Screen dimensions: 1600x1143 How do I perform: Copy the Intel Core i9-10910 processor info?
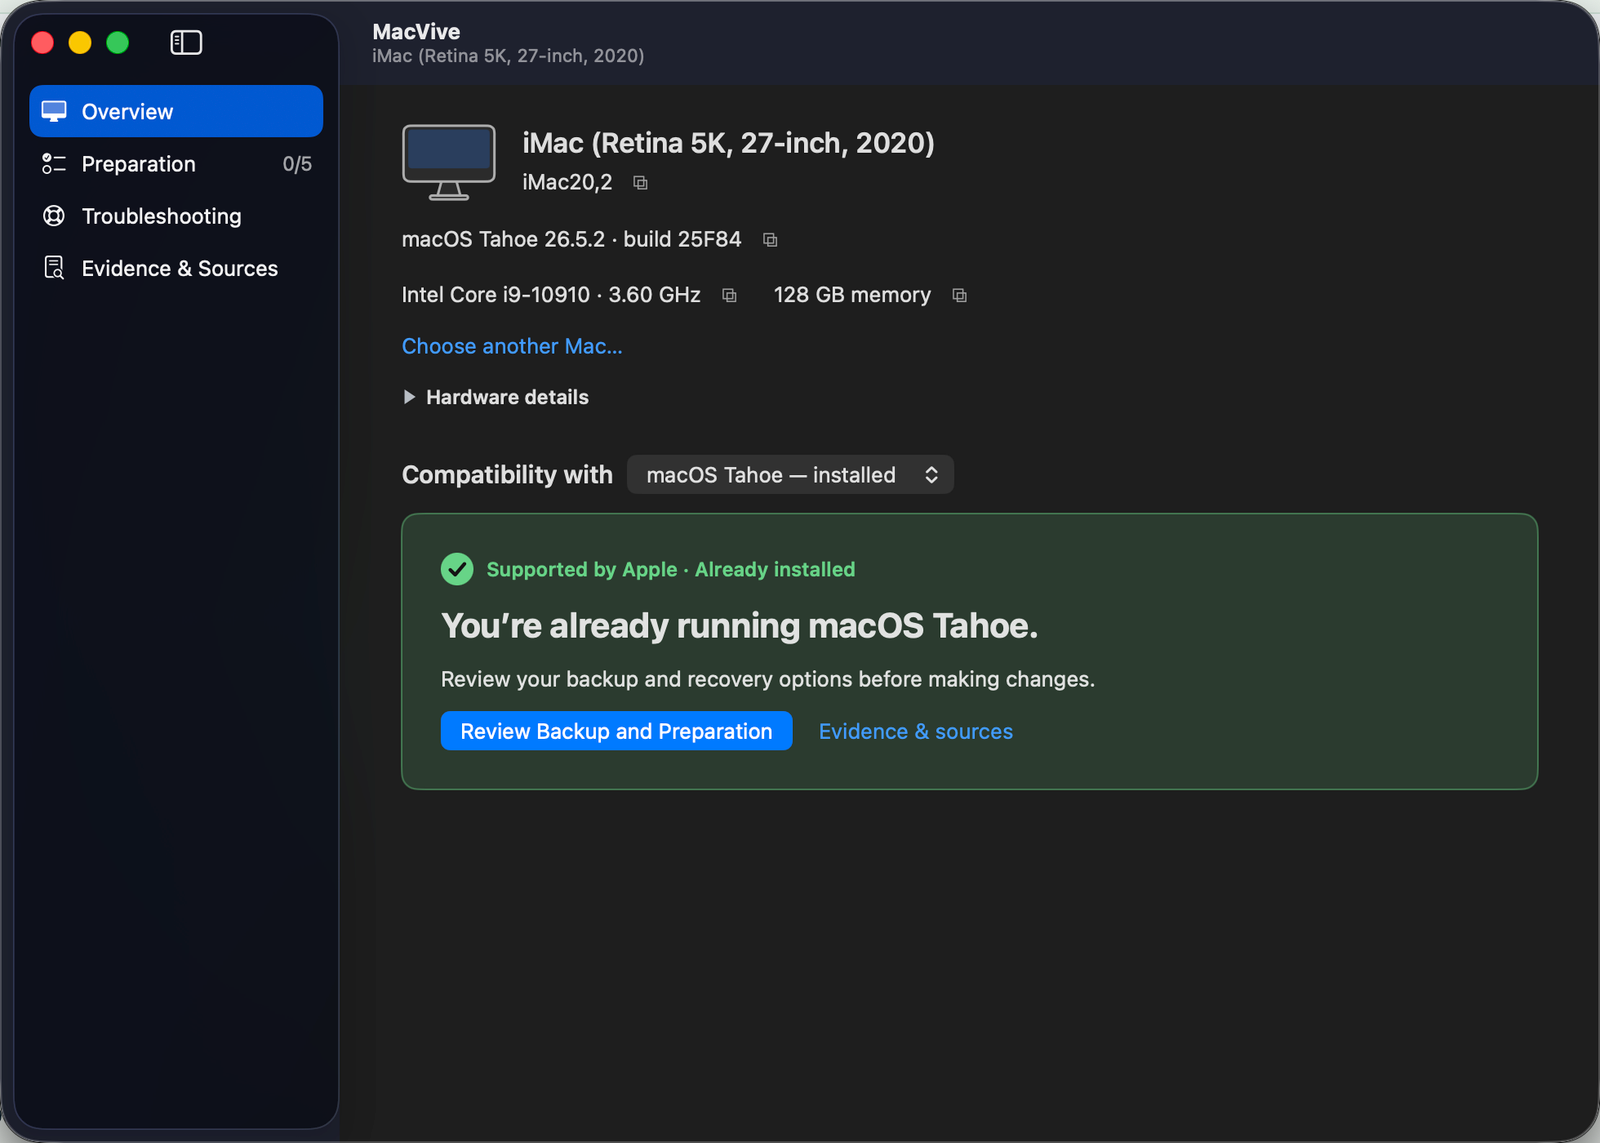729,296
